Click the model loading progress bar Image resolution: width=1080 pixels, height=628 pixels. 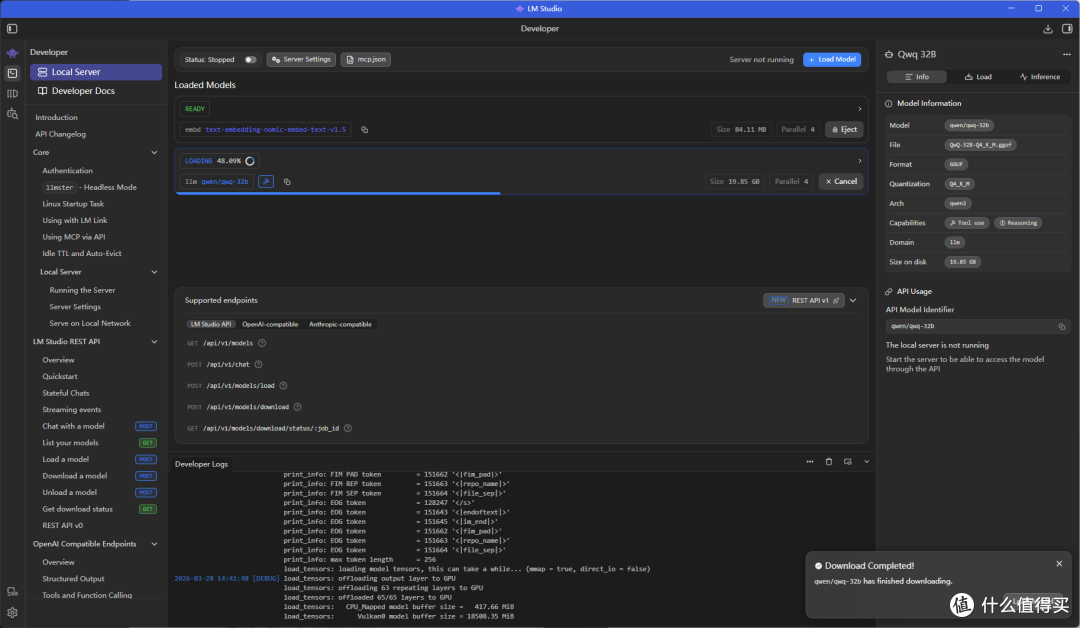click(521, 193)
